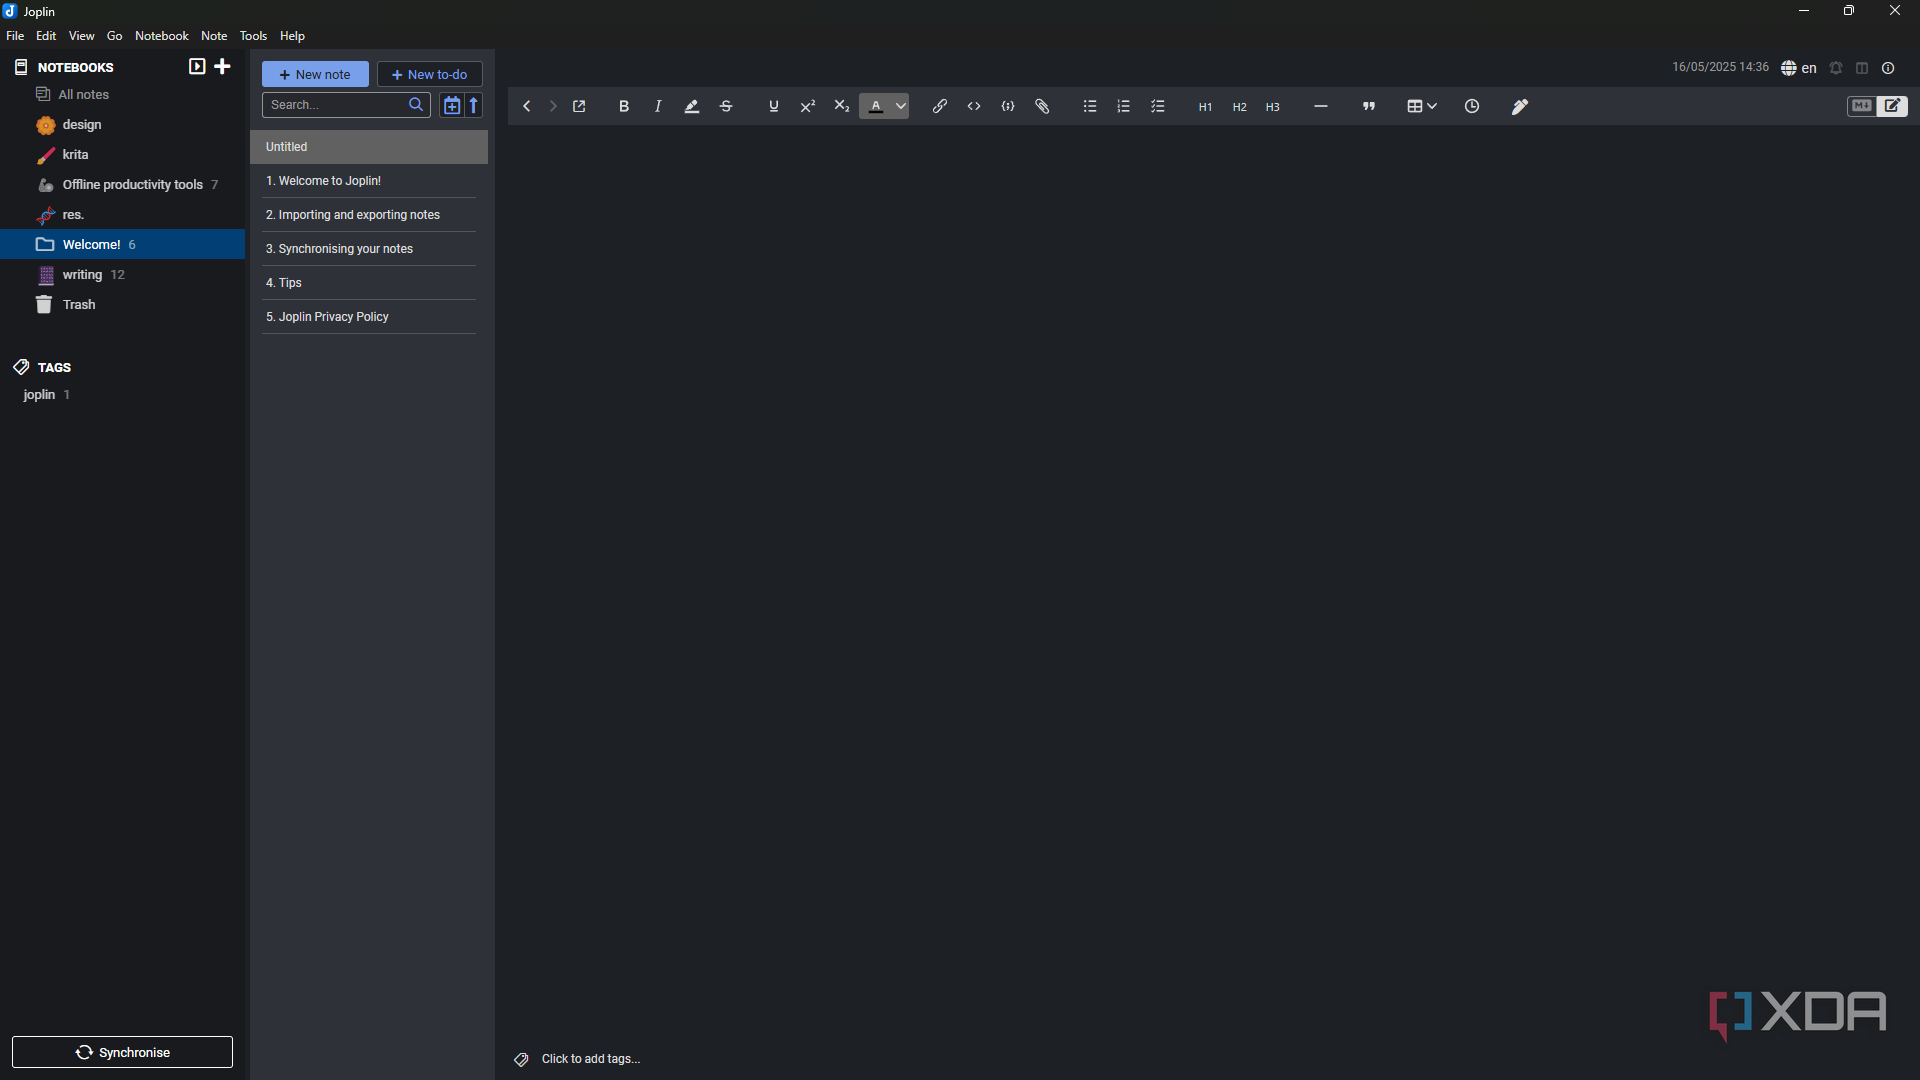1920x1080 pixels.
Task: Insert current date and time
Action: [1472, 106]
